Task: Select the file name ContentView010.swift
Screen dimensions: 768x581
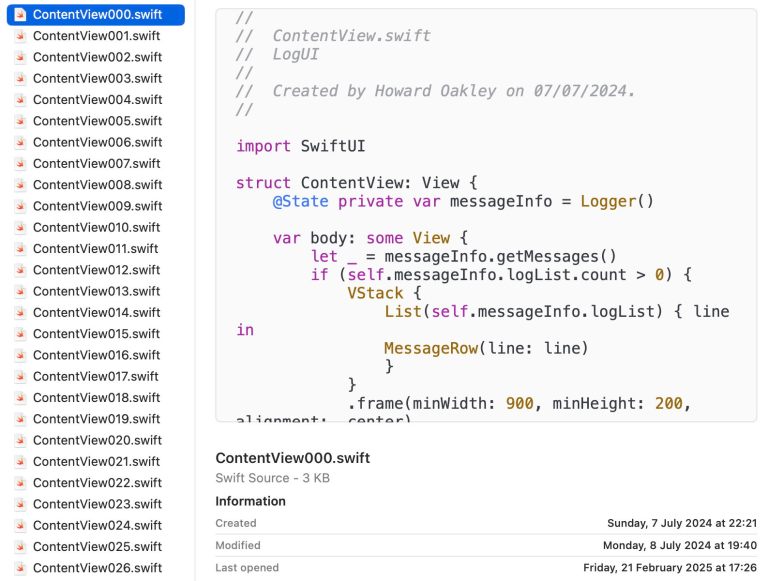Action: (x=96, y=228)
